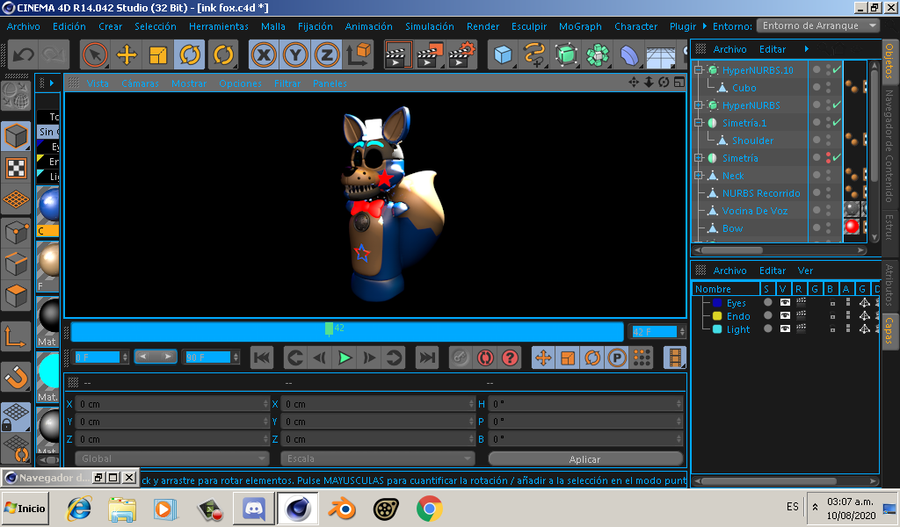Expand the HyperNURBS.10 tree node
The height and width of the screenshot is (527, 900).
point(699,70)
